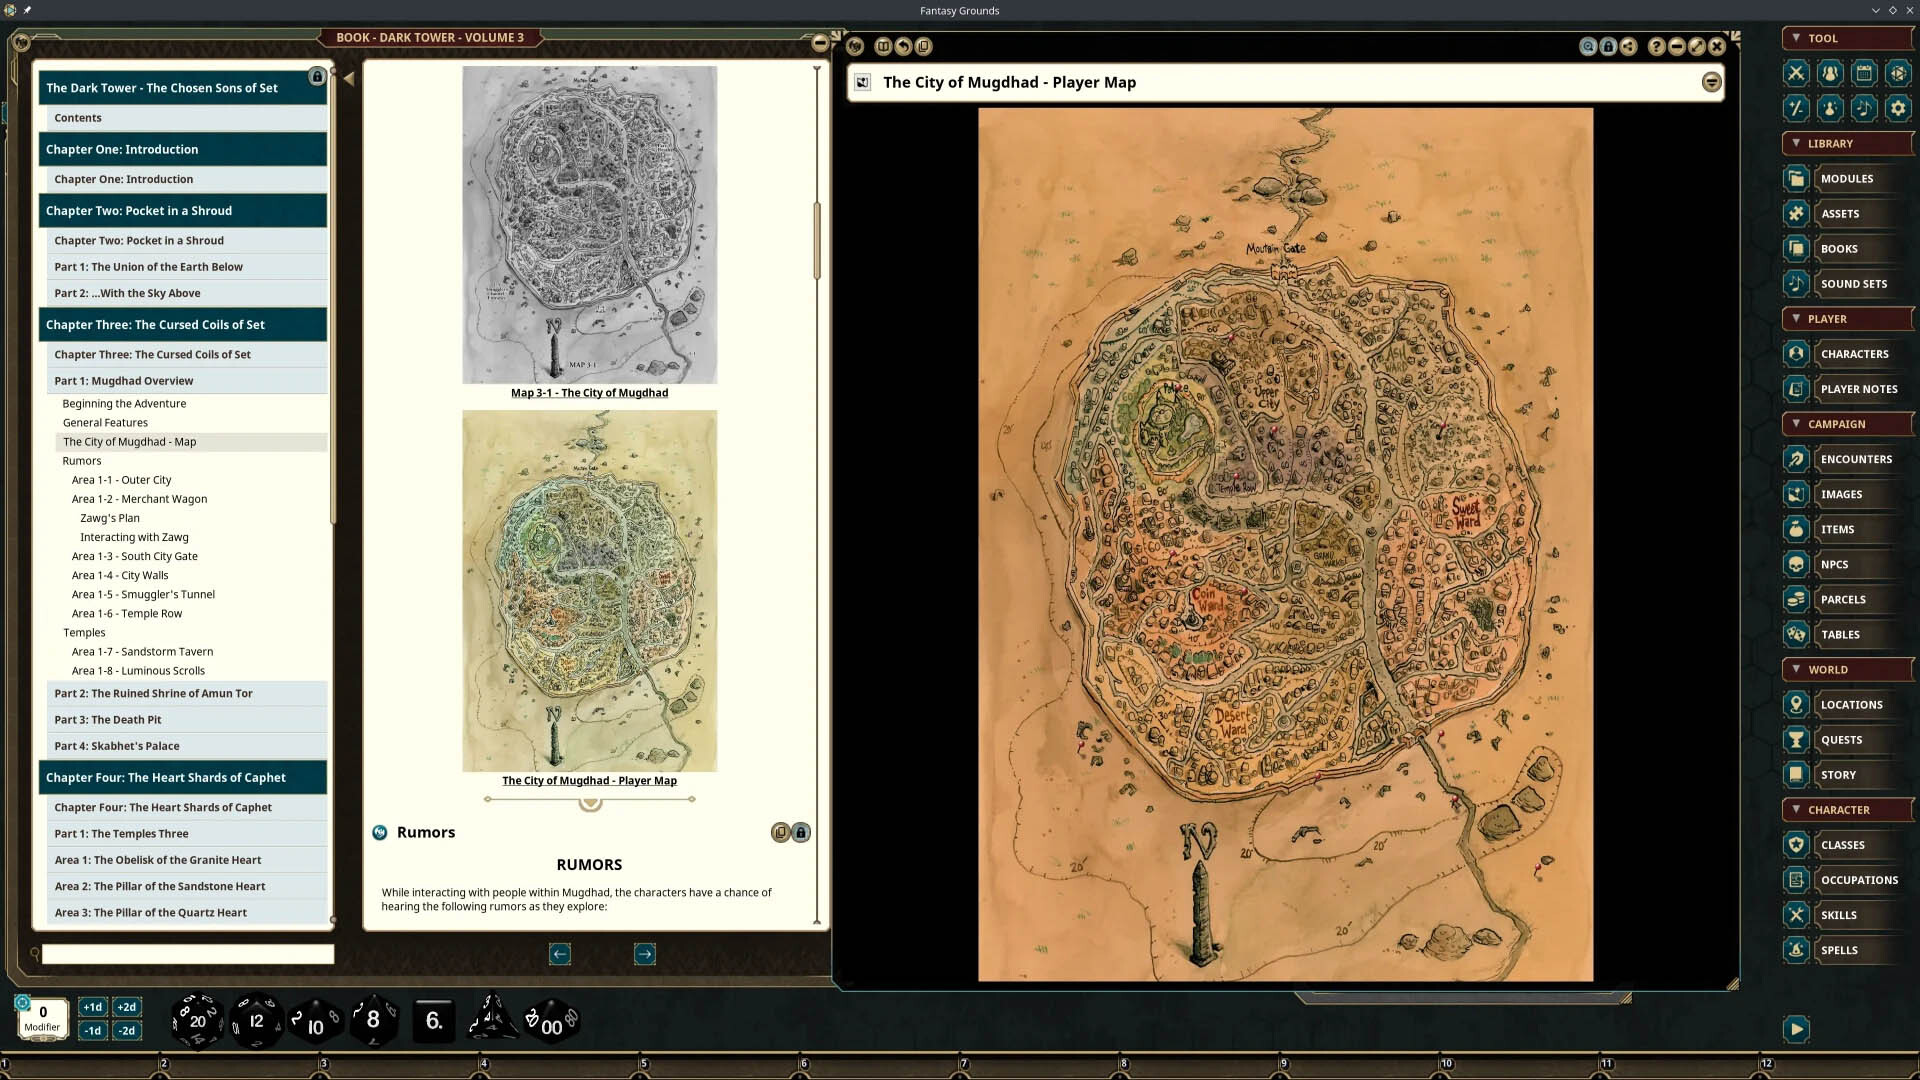Toggle the Rumors section lock icon
1920x1080 pixels.
[801, 833]
